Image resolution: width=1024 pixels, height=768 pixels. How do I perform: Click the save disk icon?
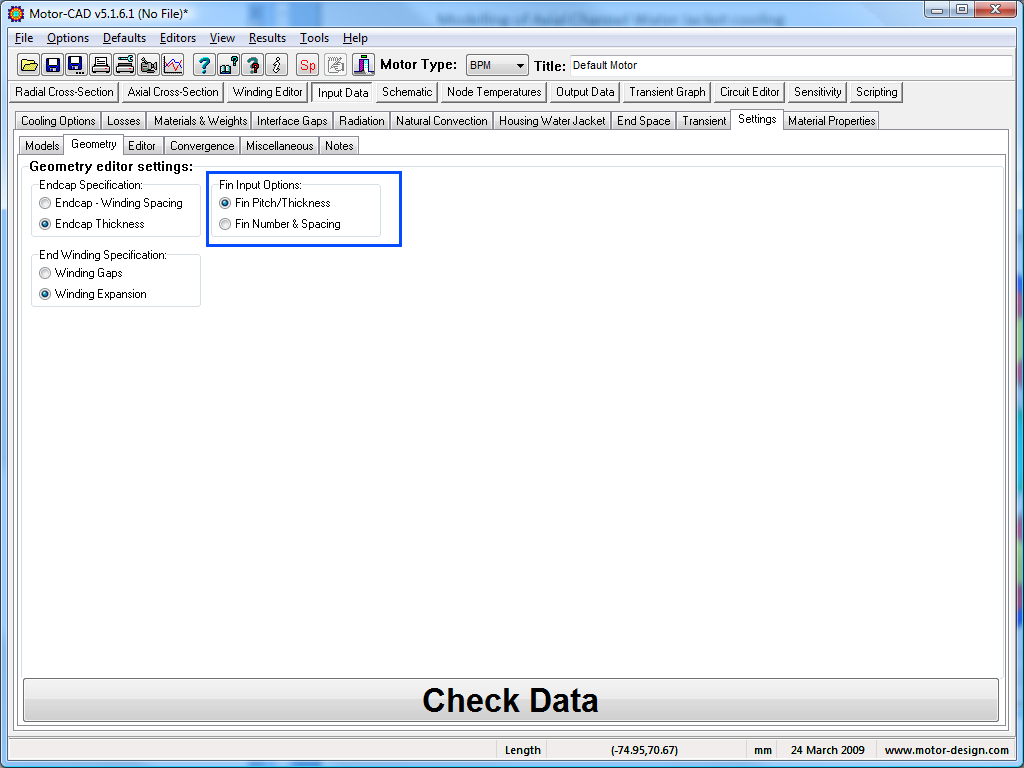tap(53, 65)
